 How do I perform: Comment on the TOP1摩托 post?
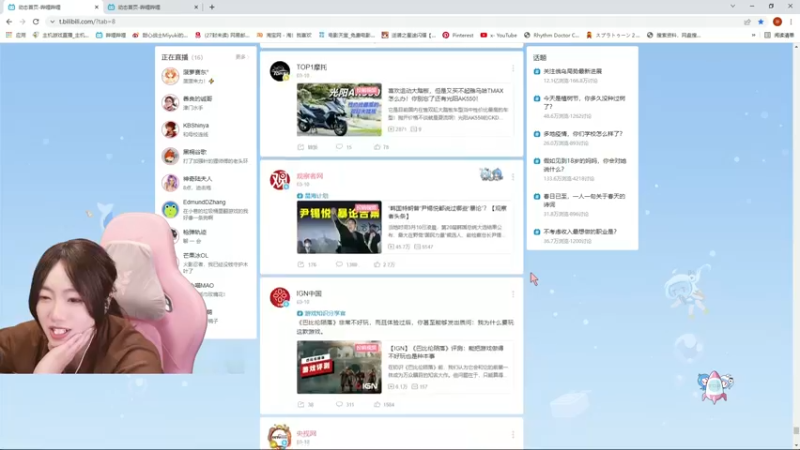pos(344,147)
